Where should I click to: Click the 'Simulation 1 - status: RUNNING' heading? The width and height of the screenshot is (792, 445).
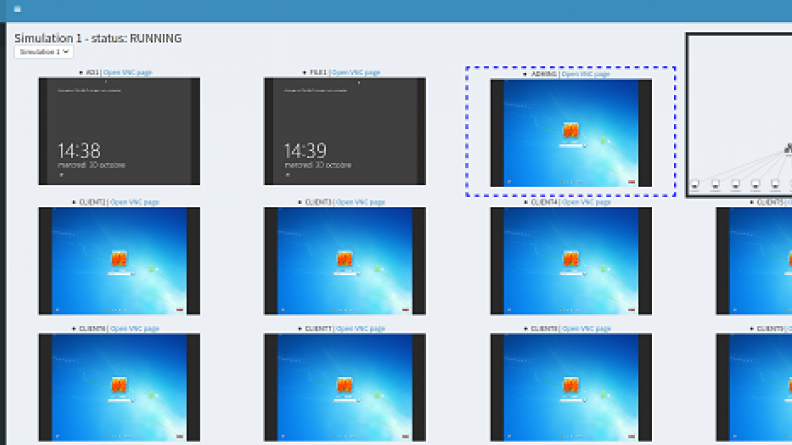(98, 38)
